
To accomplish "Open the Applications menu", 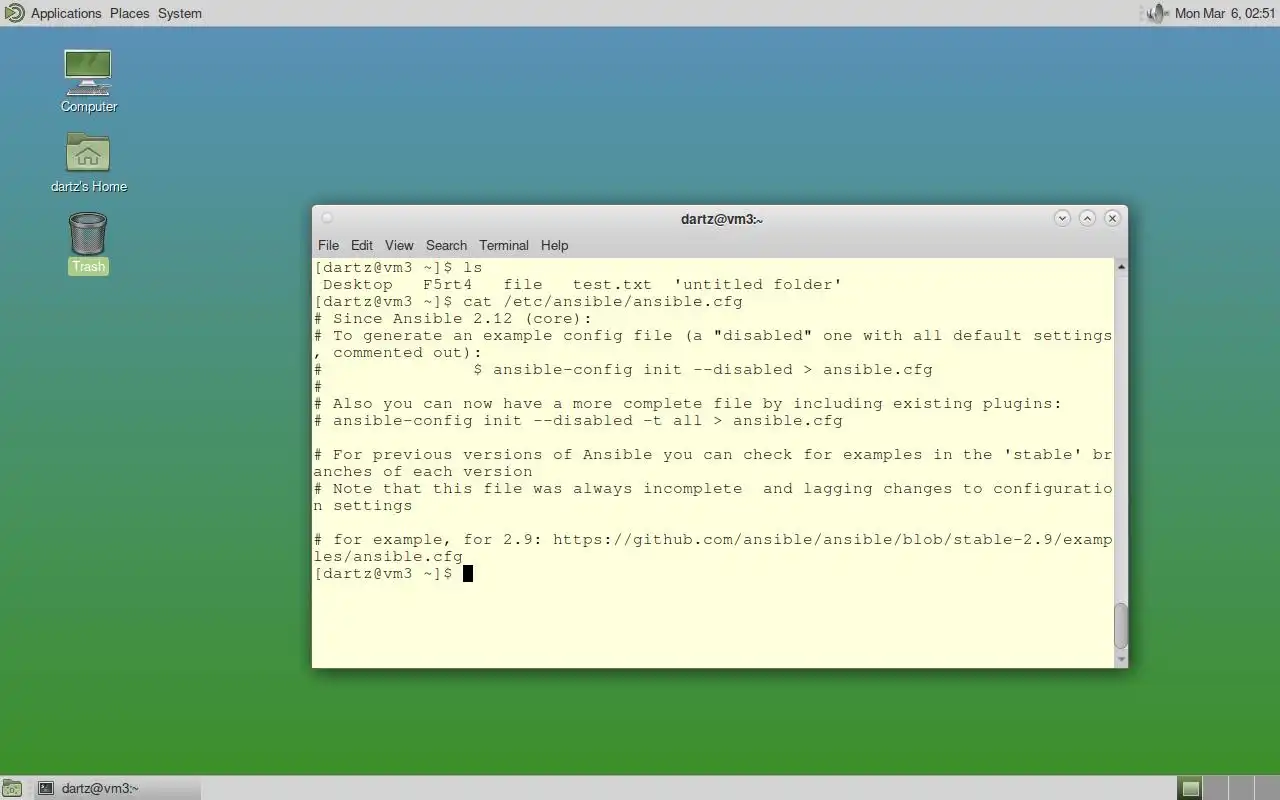I will pos(66,13).
